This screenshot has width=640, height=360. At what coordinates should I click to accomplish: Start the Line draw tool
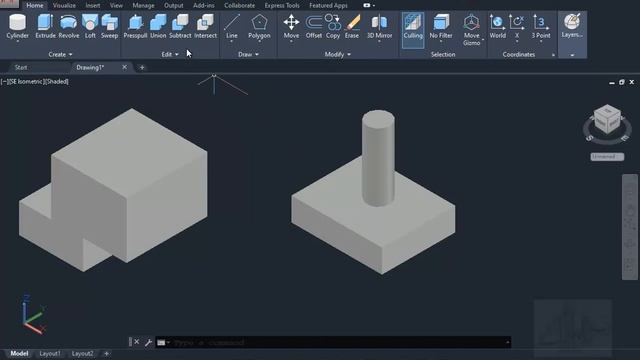click(232, 27)
